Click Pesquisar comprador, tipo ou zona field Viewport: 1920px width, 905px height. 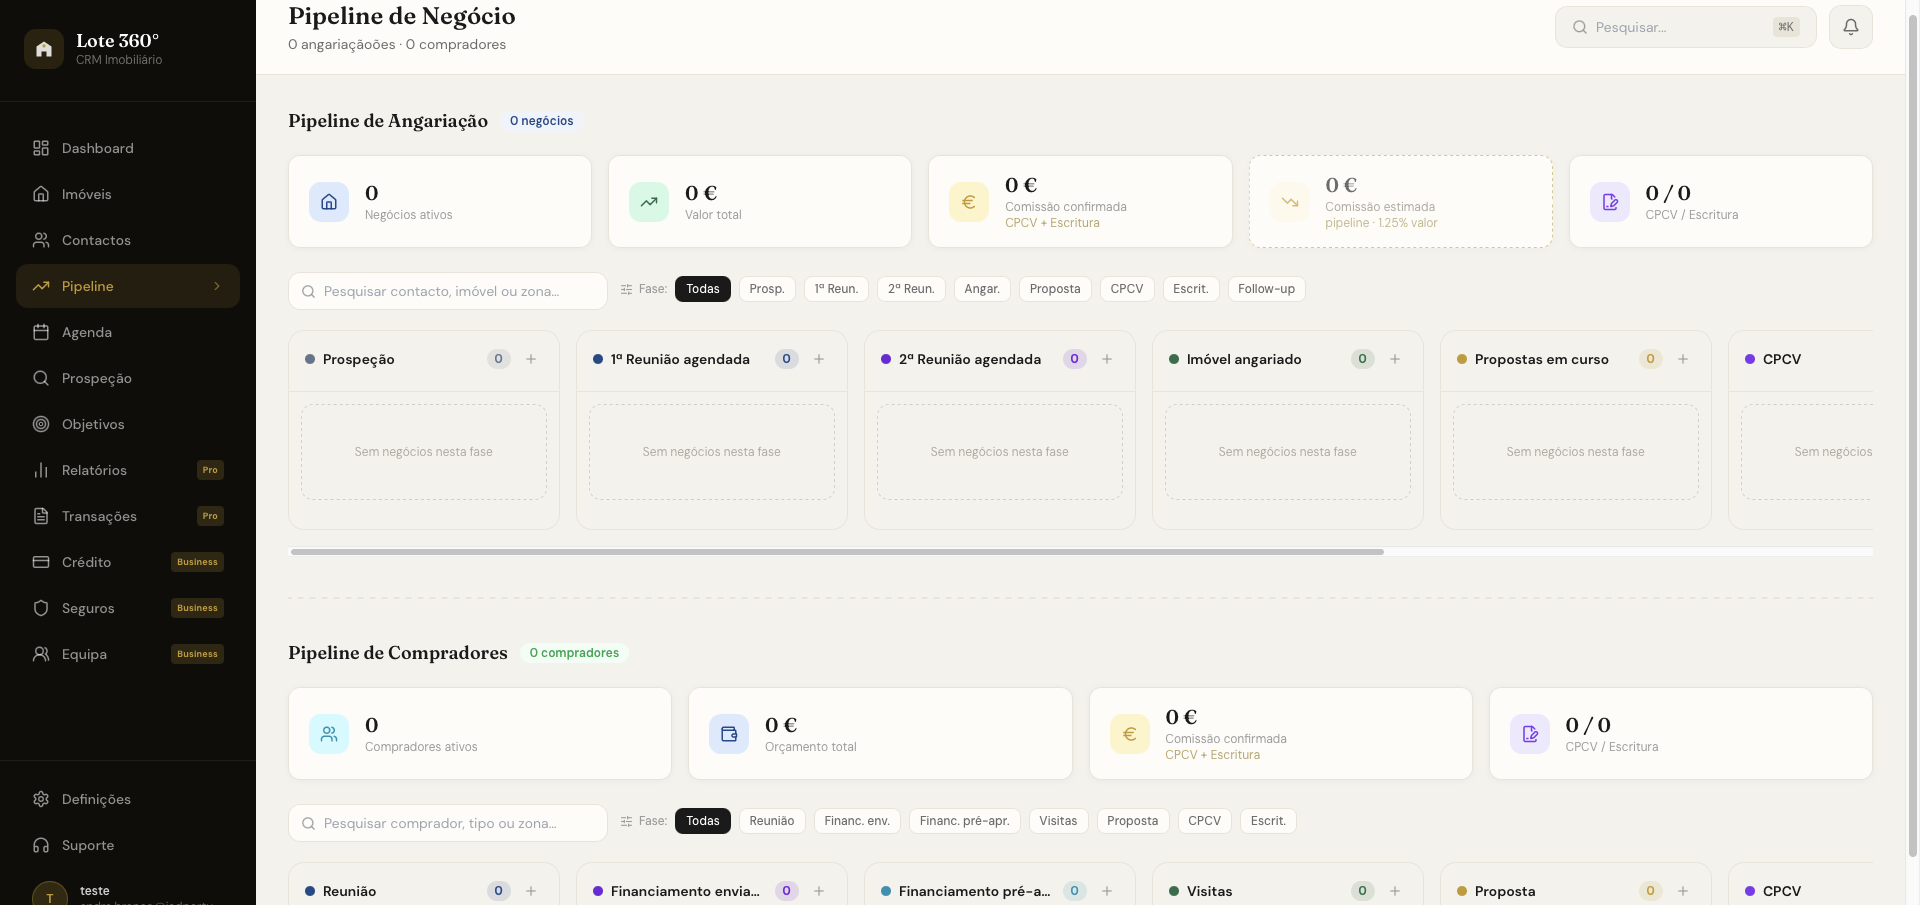point(448,823)
